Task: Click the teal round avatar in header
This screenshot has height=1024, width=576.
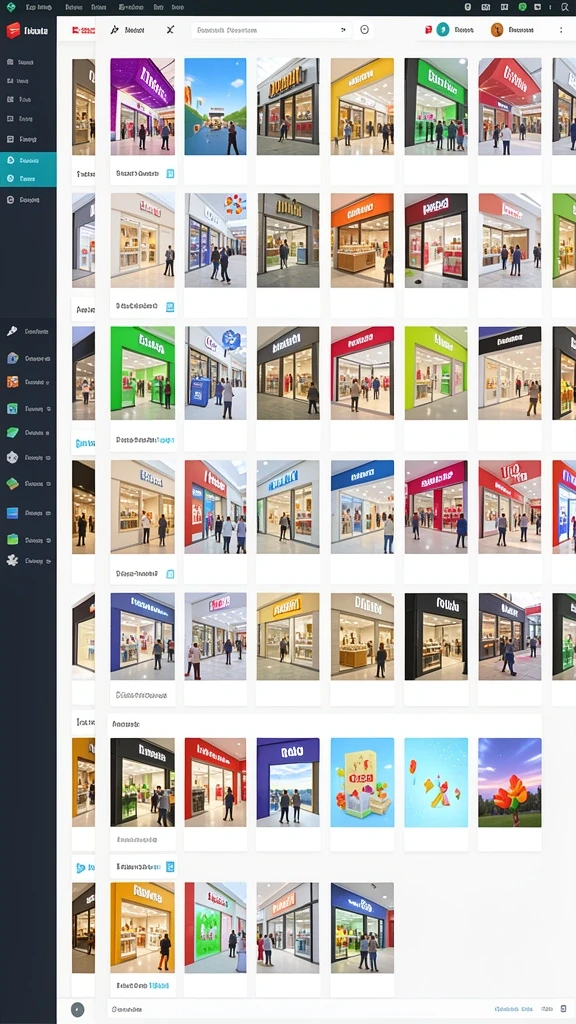Action: click(443, 30)
